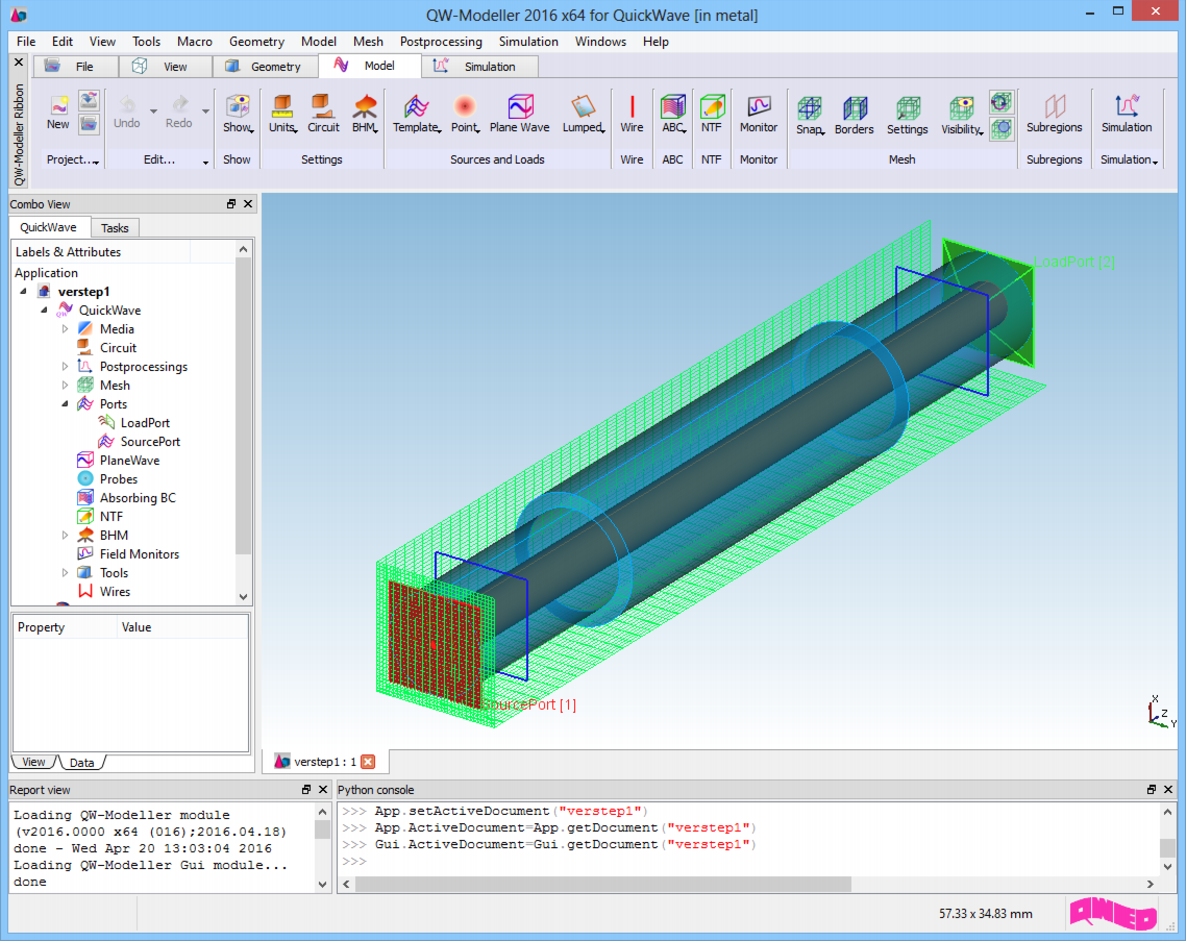Viewport: 1187px width, 943px height.
Task: Open the ABC absorbing boundary tool
Action: (x=673, y=114)
